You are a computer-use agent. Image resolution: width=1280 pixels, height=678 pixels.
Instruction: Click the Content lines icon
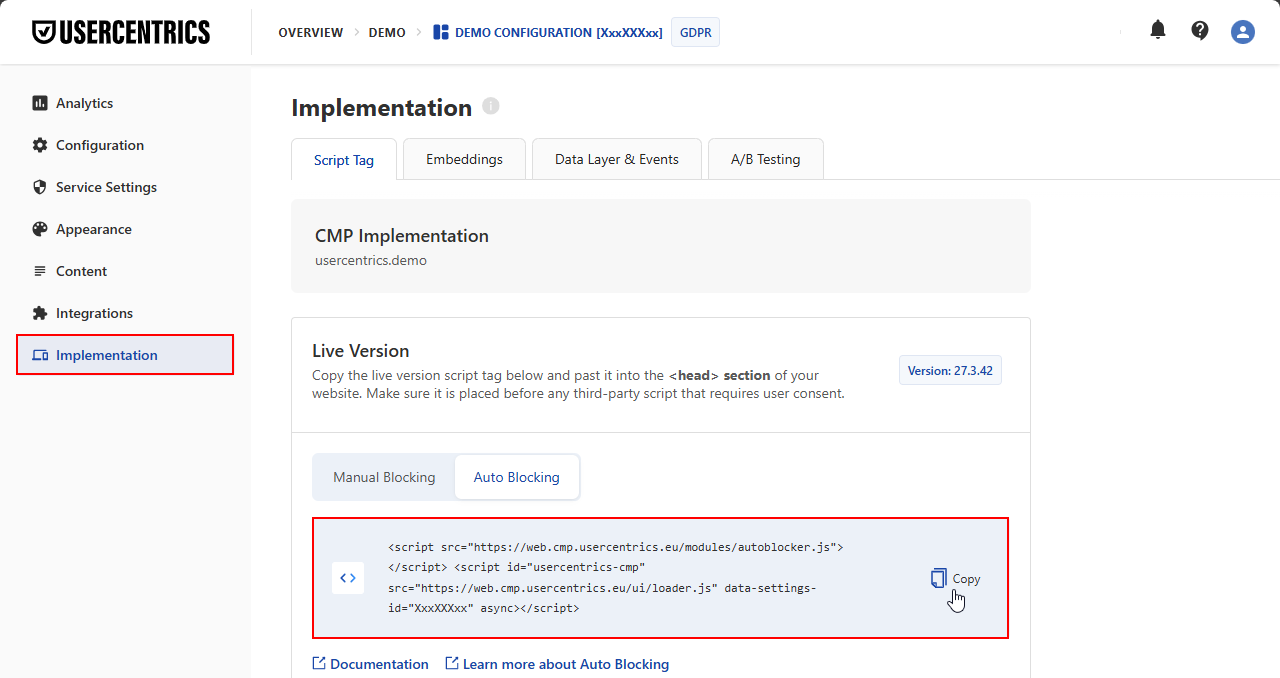(40, 271)
